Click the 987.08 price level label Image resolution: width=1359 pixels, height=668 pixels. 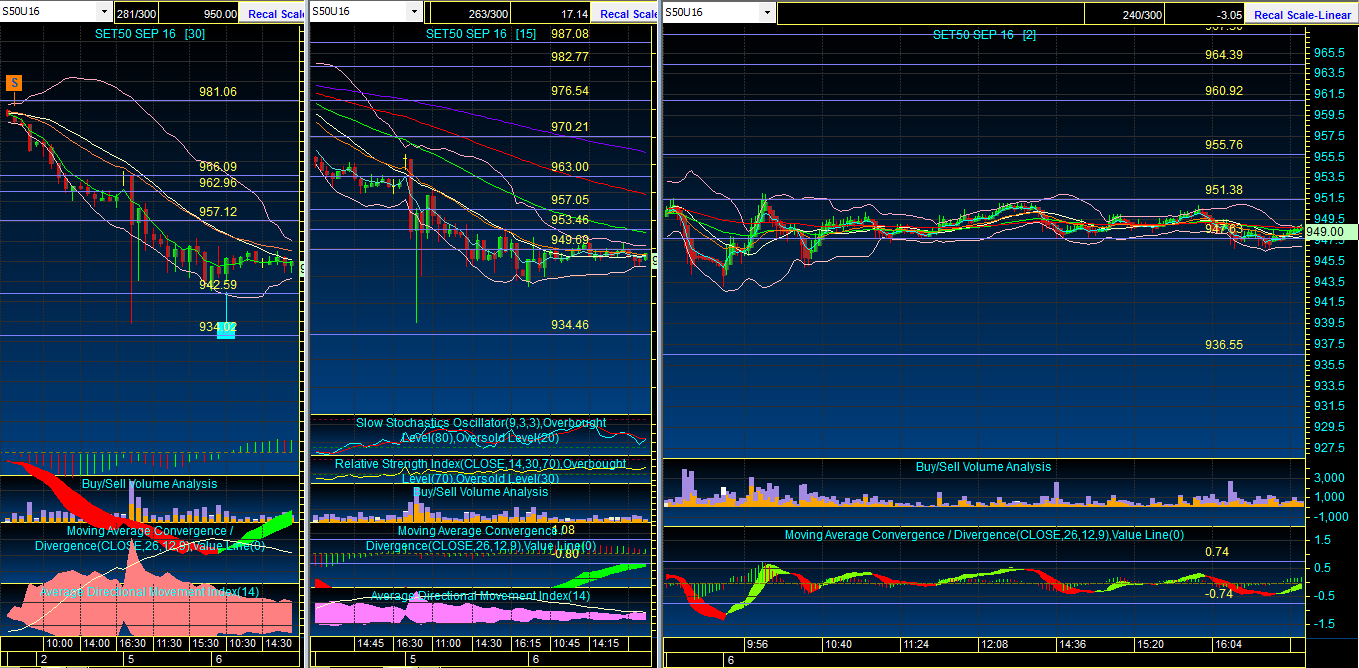coord(570,34)
